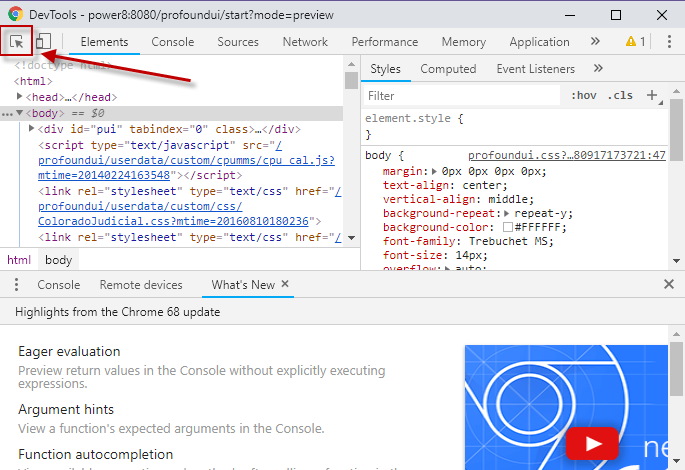
Task: Select the What's New drawer tab
Action: tap(243, 285)
